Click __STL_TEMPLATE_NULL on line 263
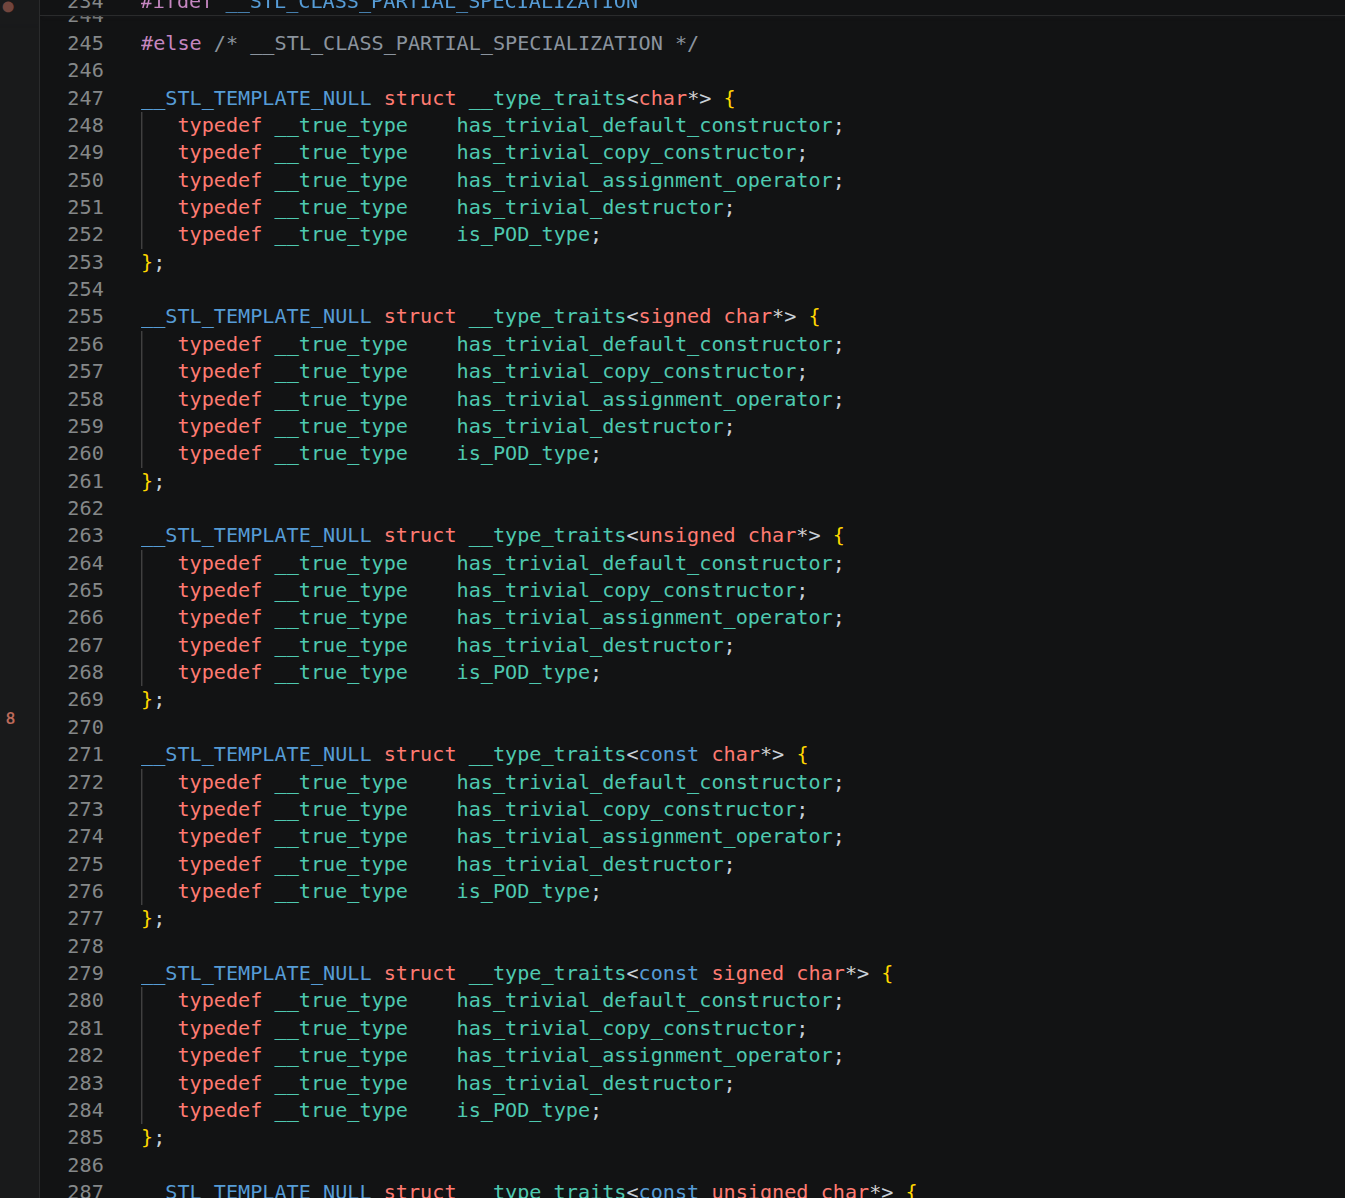The height and width of the screenshot is (1198, 1345). [x=256, y=536]
